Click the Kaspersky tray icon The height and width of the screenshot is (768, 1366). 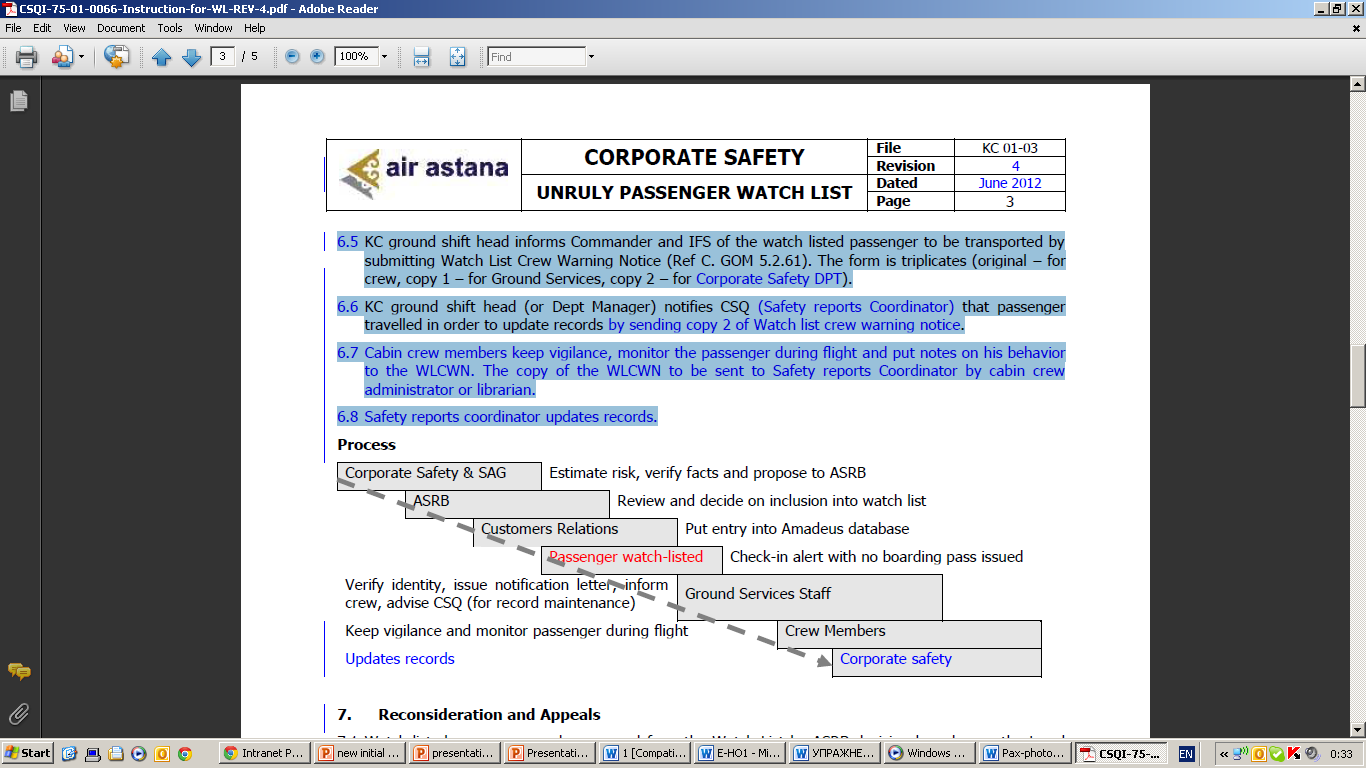(x=1294, y=753)
